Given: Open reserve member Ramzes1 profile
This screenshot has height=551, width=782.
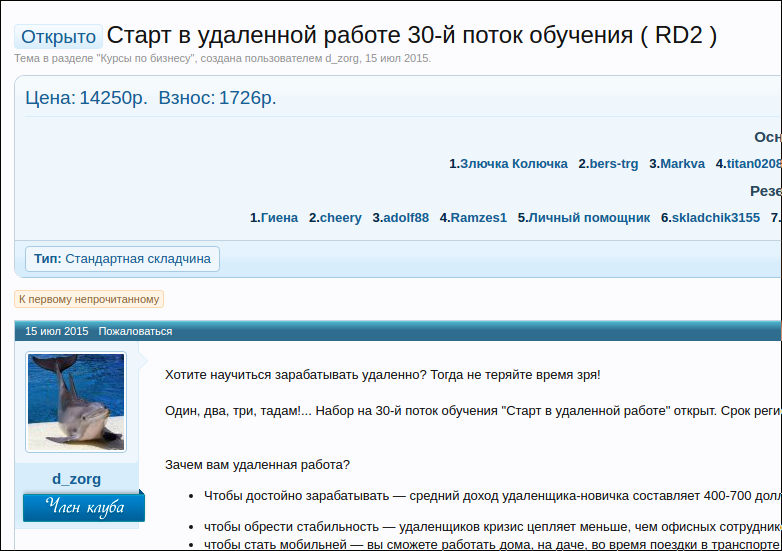Looking at the screenshot, I should click(x=478, y=217).
